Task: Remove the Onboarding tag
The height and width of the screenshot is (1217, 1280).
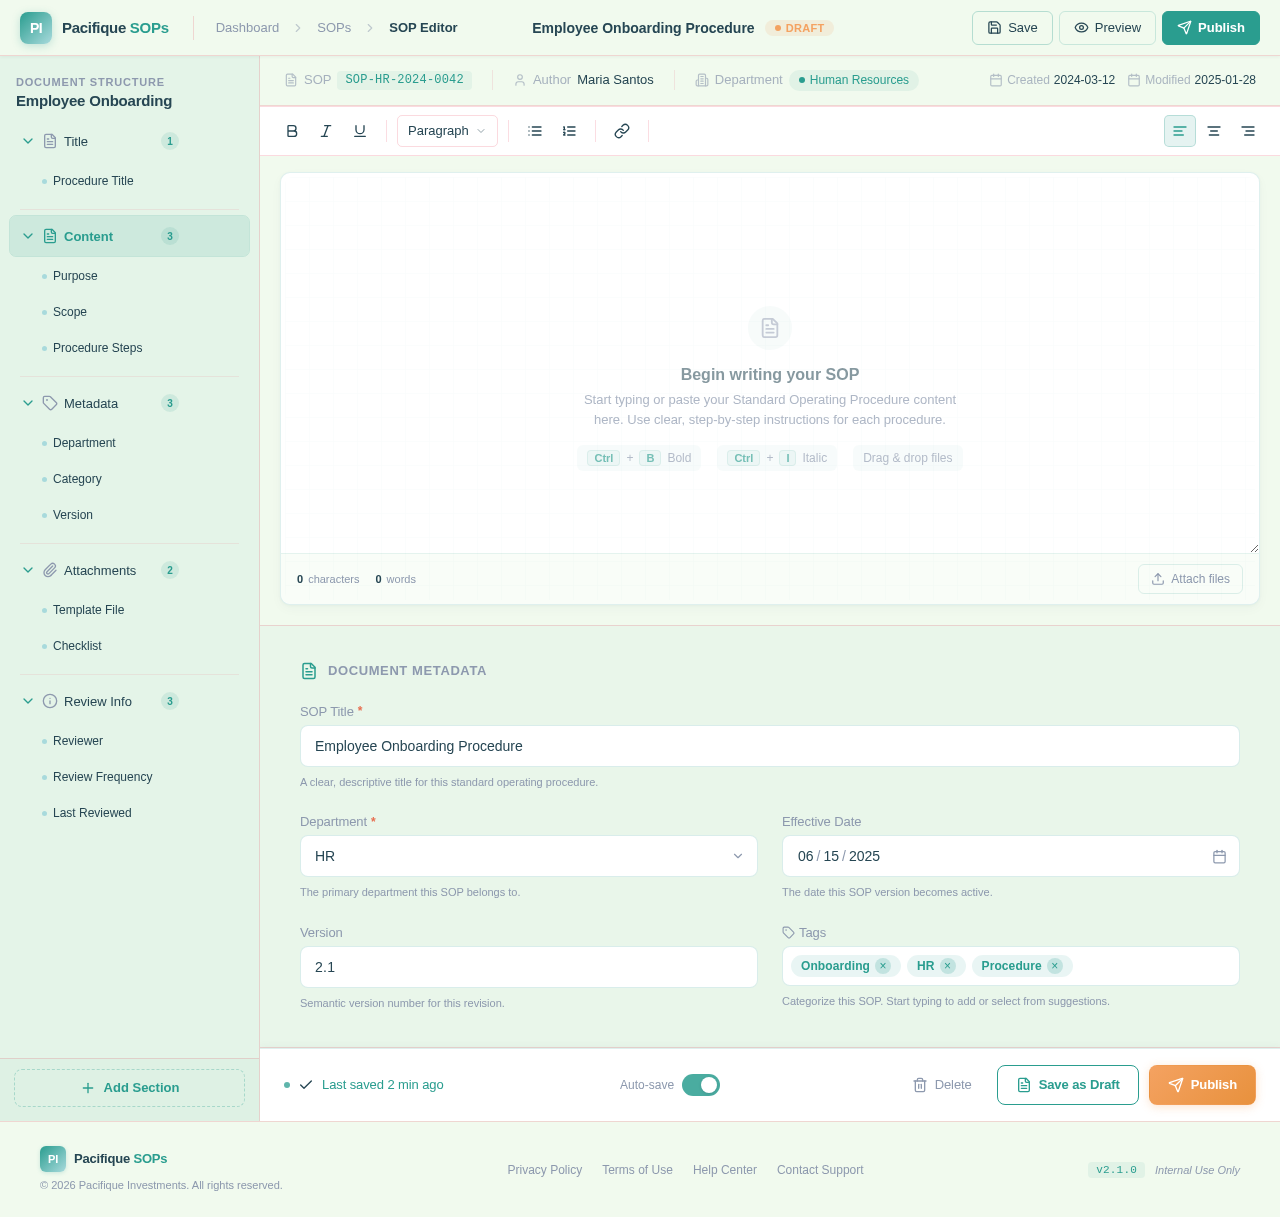Action: click(x=883, y=966)
